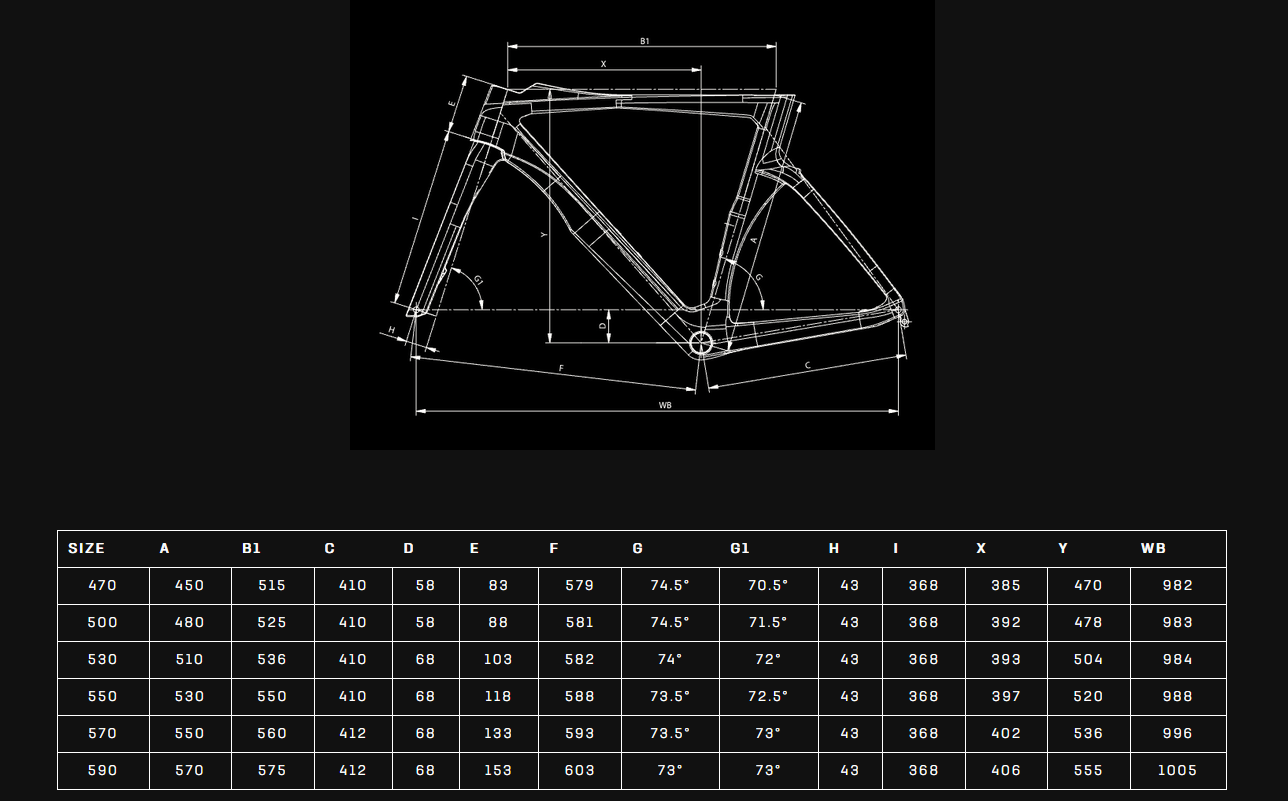Click the 1005 wheelbase value
The width and height of the screenshot is (1288, 801).
pos(1177,770)
